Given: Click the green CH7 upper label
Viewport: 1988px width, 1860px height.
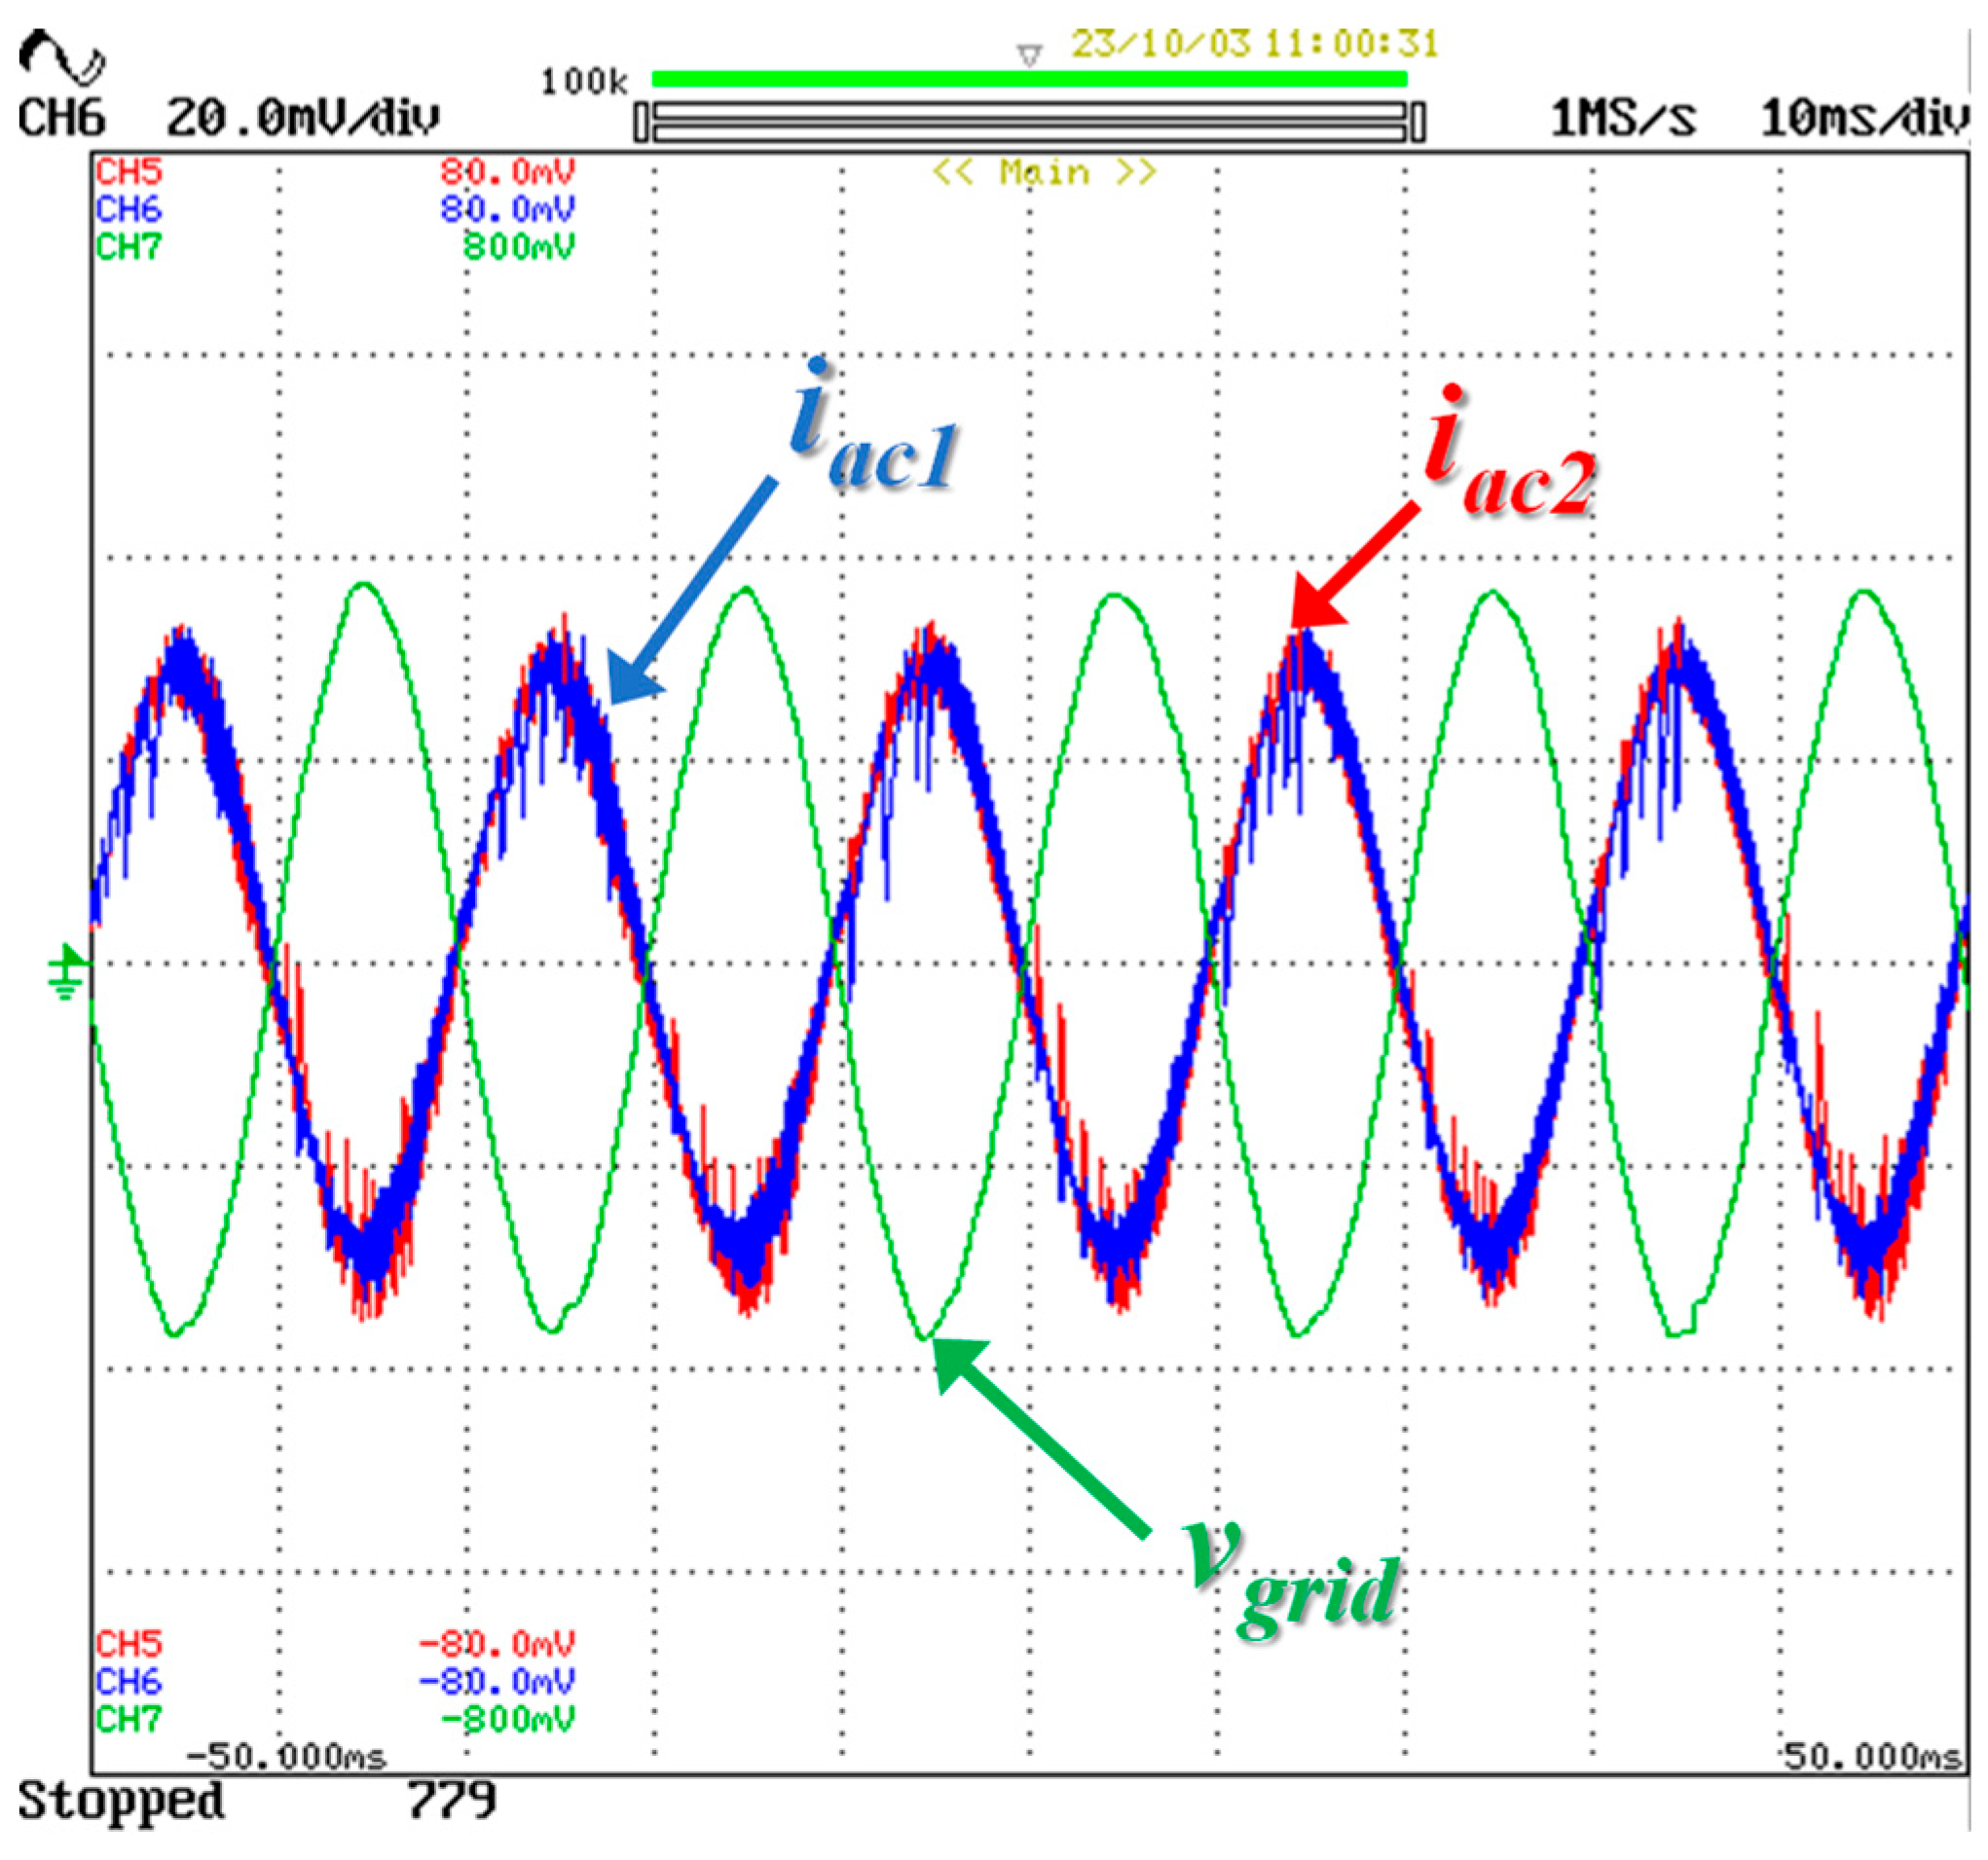Looking at the screenshot, I should point(129,246).
